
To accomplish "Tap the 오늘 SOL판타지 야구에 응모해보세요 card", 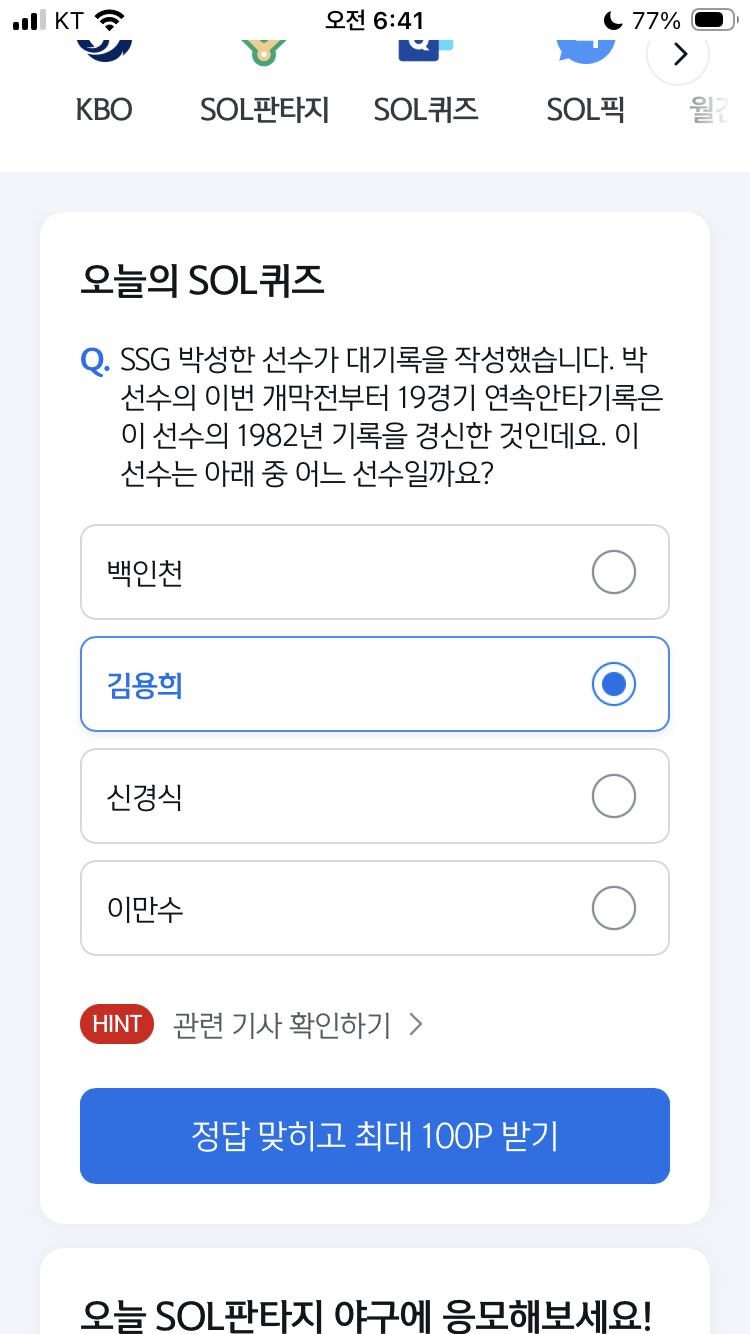I will coord(375,1291).
